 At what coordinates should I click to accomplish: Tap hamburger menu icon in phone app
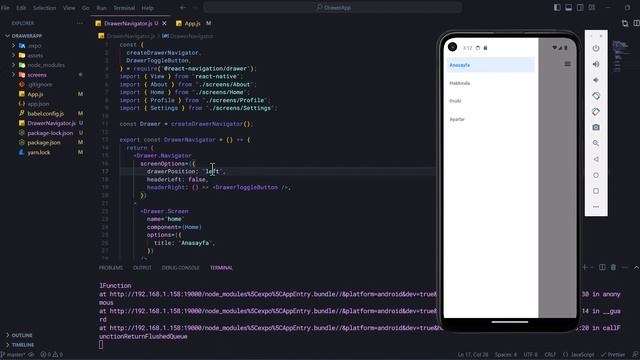[567, 64]
